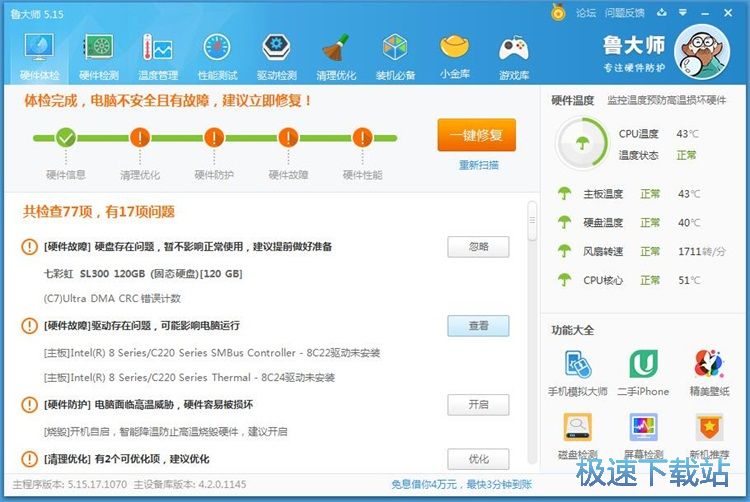Image resolution: width=750 pixels, height=502 pixels.
Task: Open the 问题反馈 feedback link
Action: (x=624, y=13)
